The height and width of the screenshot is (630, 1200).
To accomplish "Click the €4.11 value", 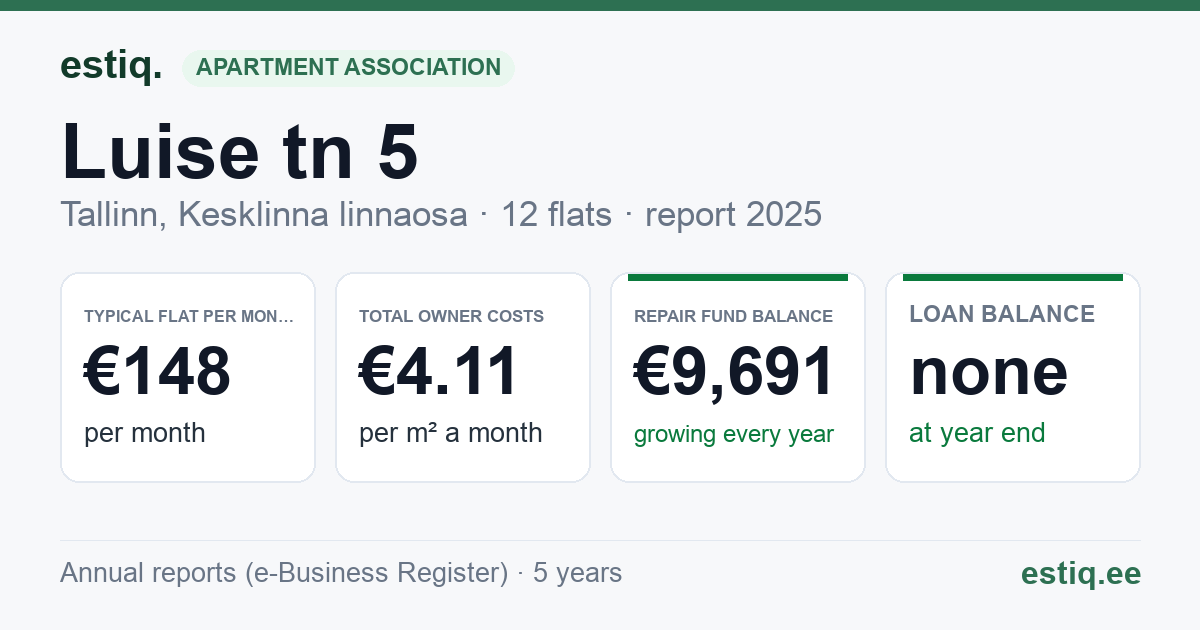I will [438, 372].
